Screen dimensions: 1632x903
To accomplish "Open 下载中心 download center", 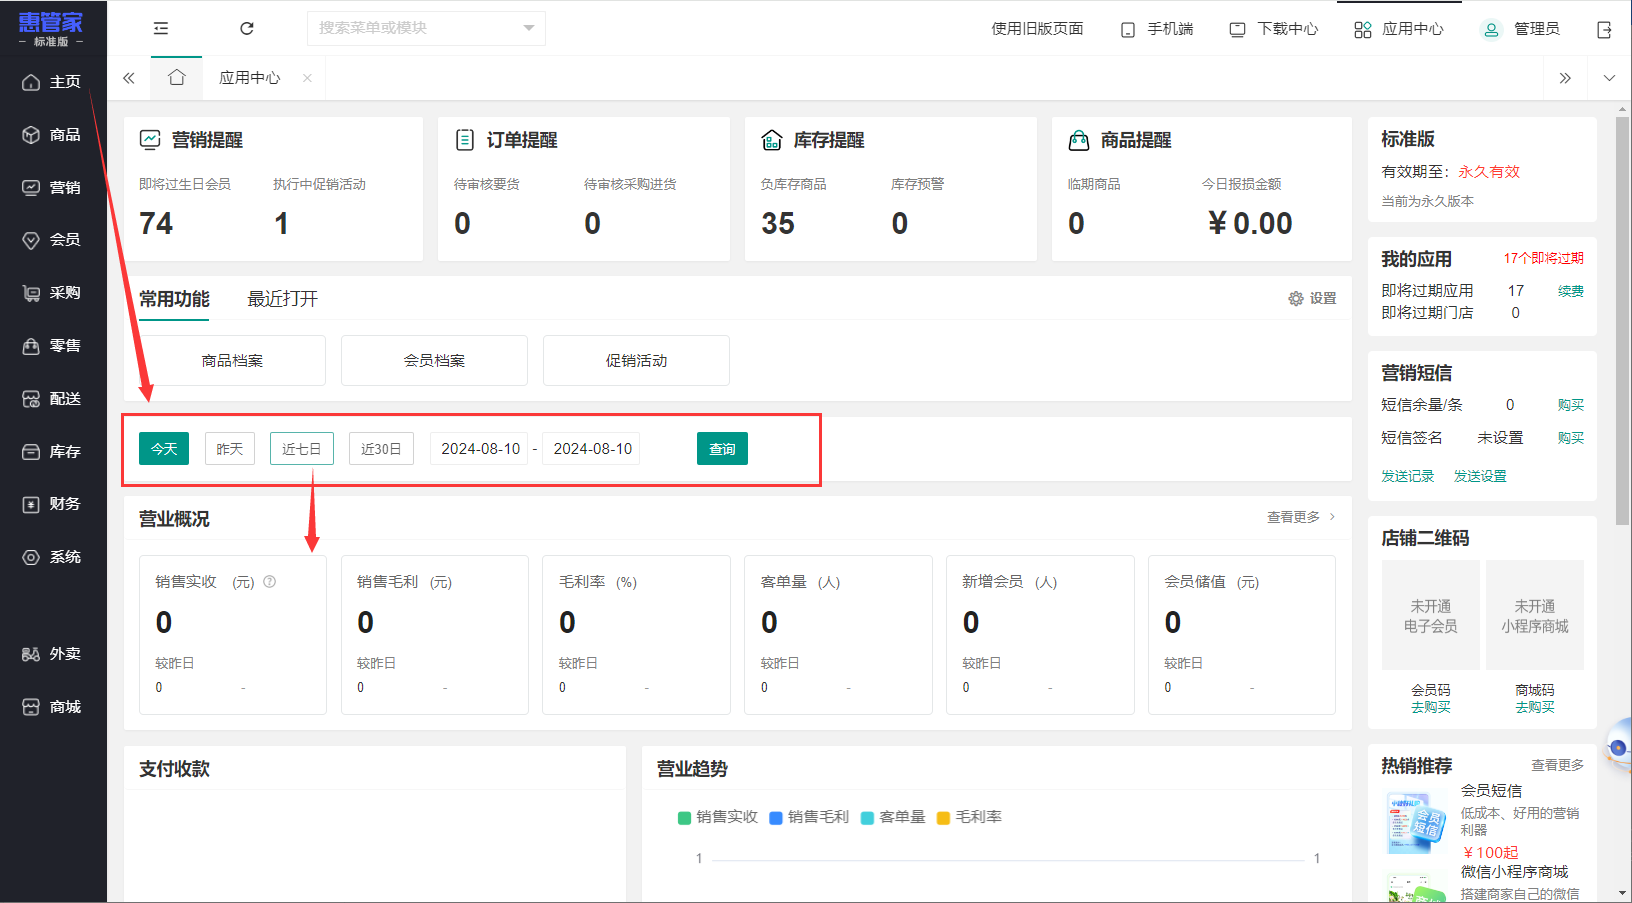I will click(x=1274, y=29).
